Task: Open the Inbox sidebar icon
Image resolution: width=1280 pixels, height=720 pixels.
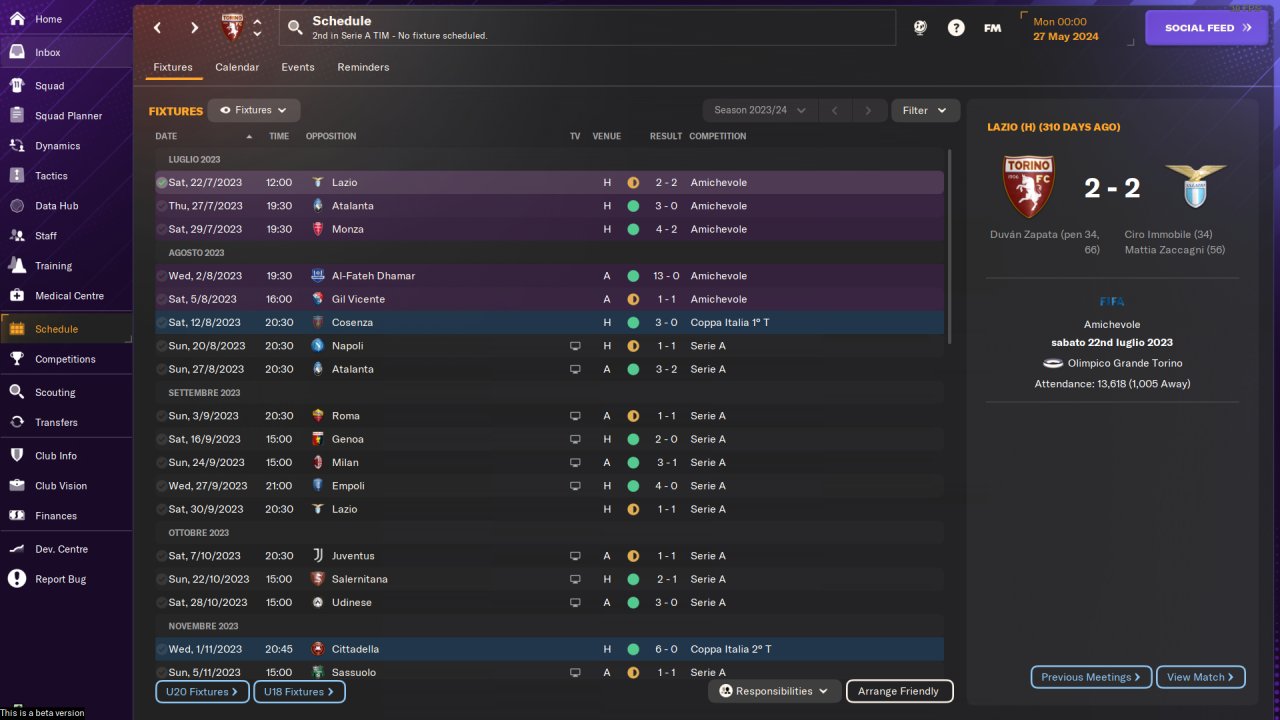Action: pyautogui.click(x=17, y=52)
